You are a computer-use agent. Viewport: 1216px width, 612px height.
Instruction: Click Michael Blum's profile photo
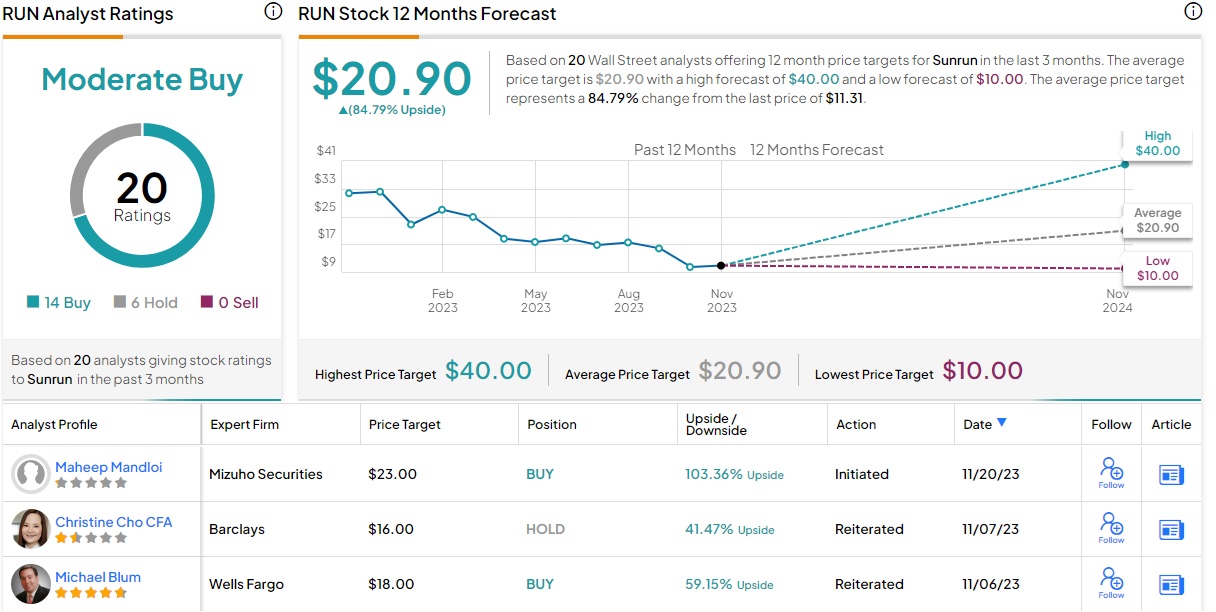(31, 584)
